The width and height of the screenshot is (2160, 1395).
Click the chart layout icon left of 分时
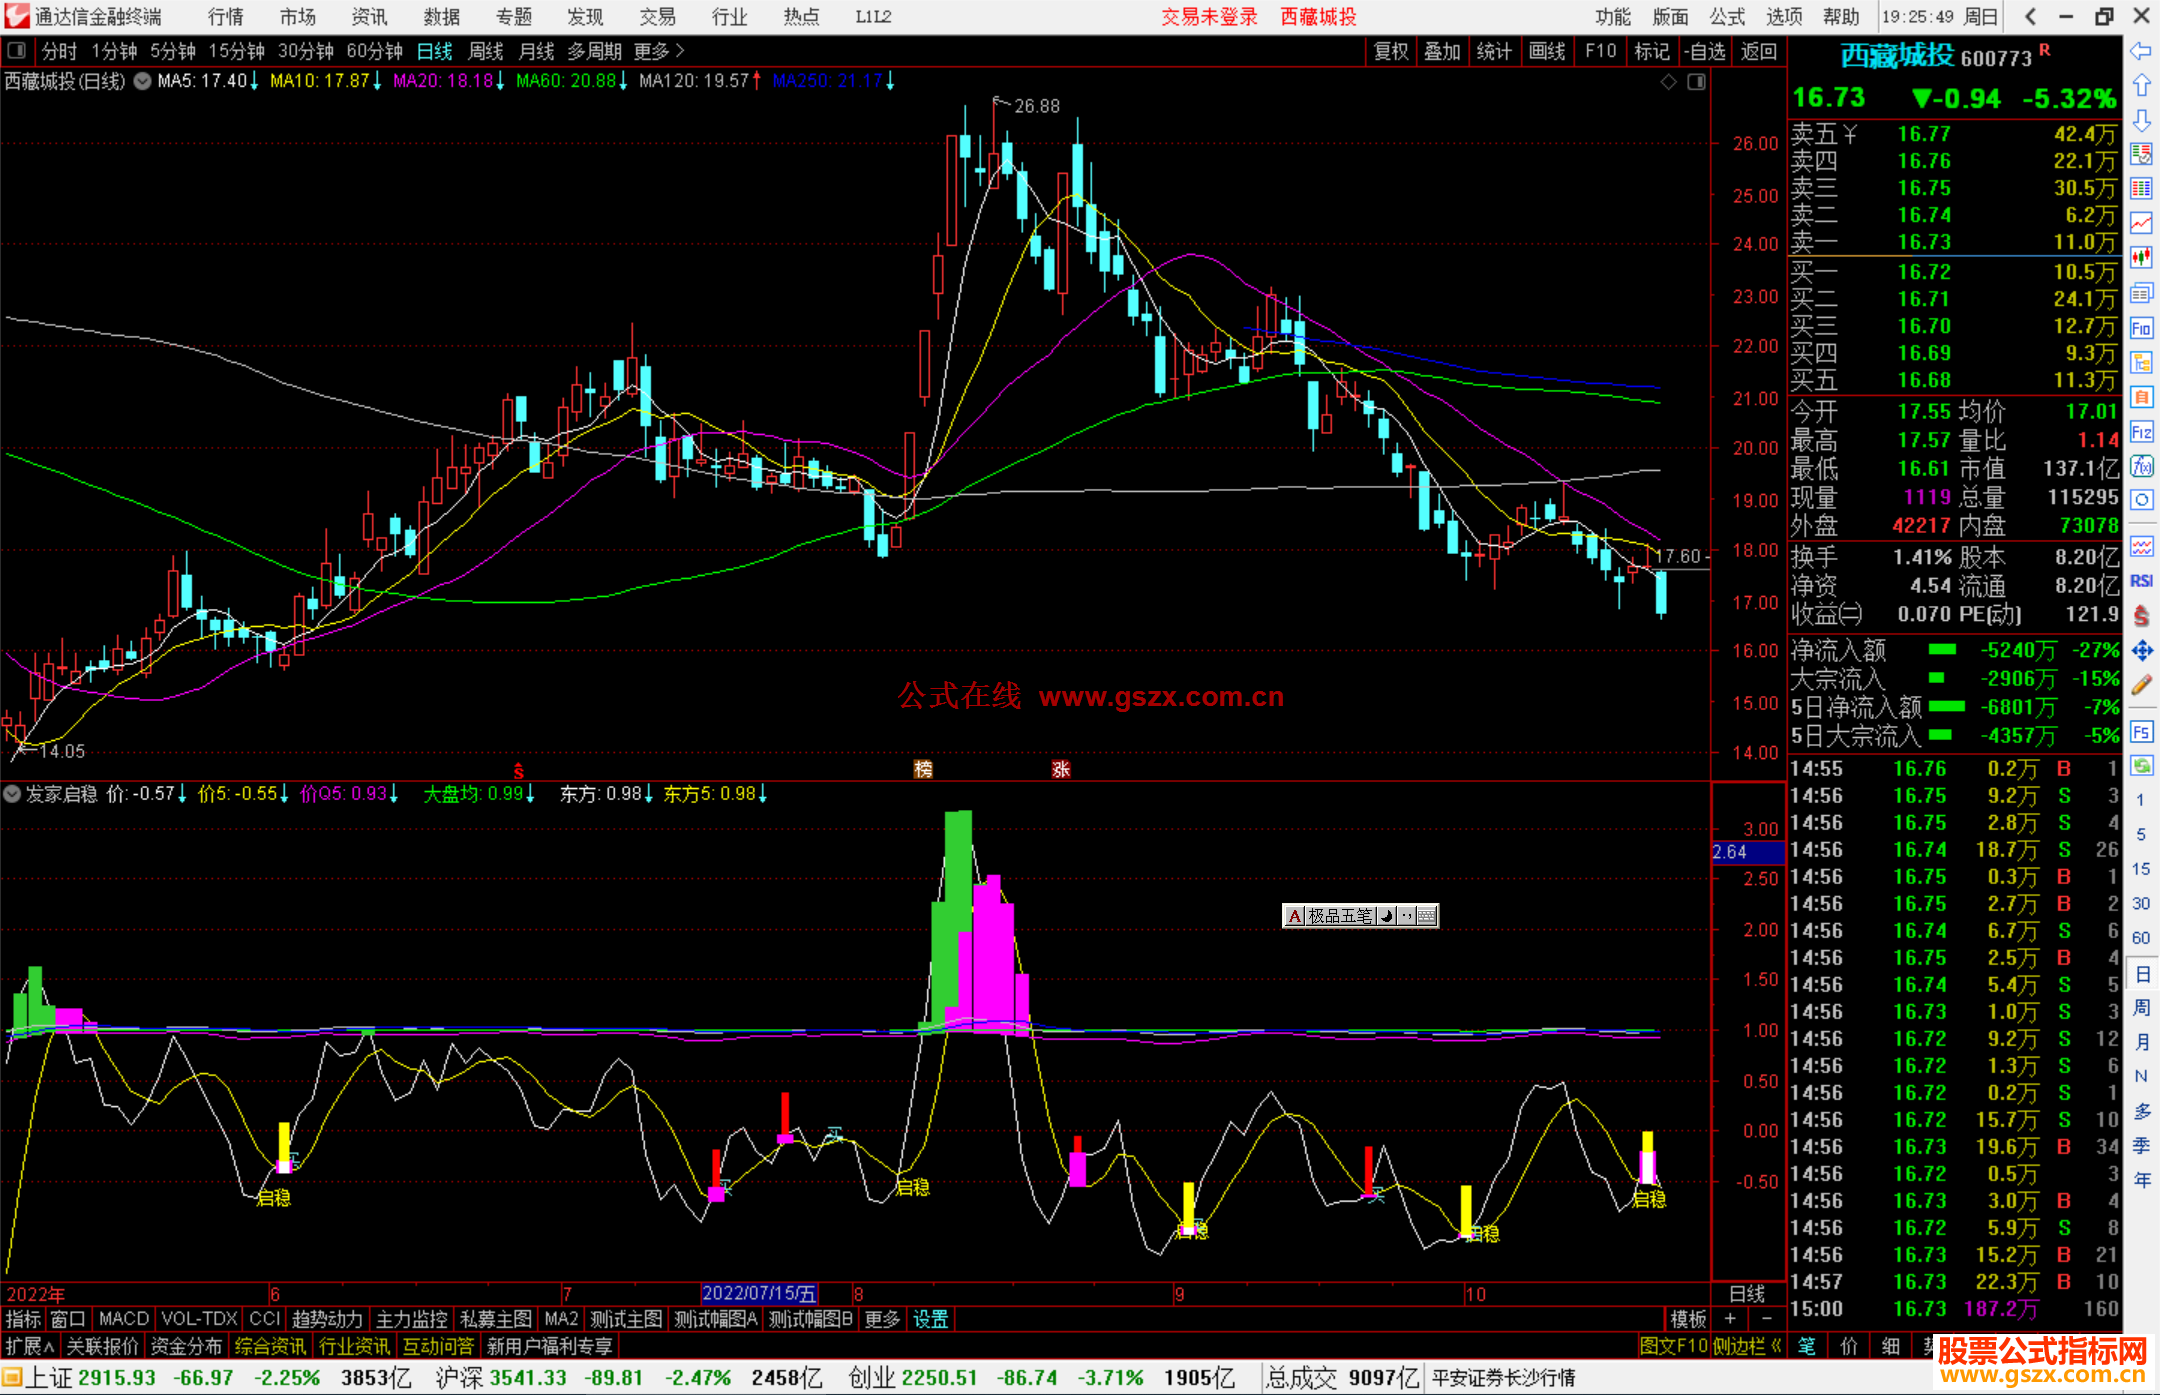coord(17,50)
